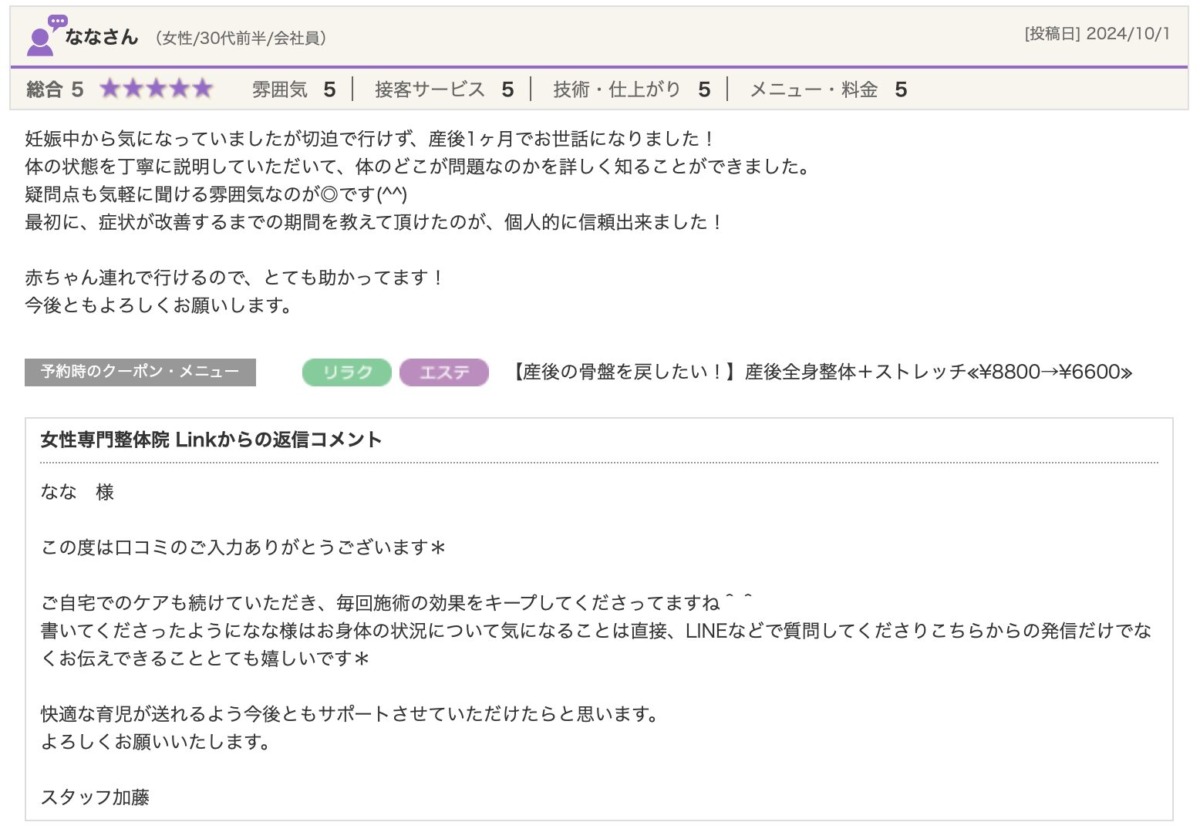
Task: Click the 予約時のクーポン・メニュー gray label
Action: tap(140, 372)
